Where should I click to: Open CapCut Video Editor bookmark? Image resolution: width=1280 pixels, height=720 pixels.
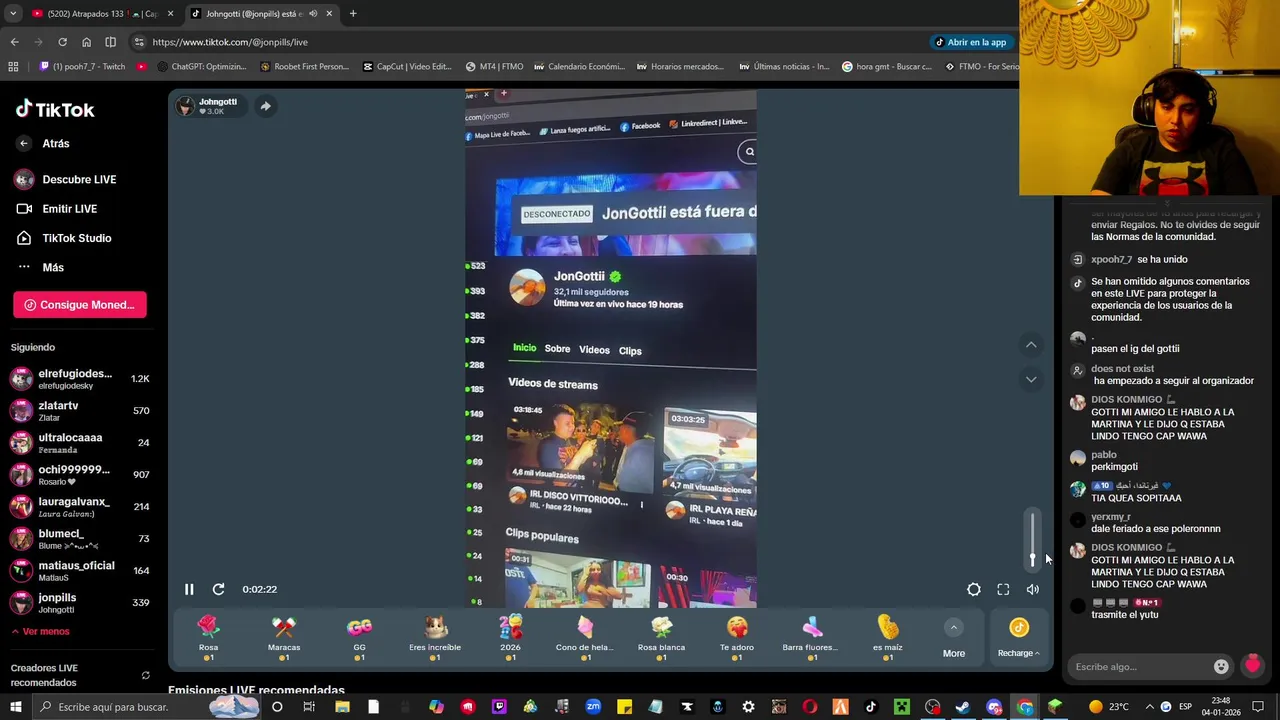[406, 67]
